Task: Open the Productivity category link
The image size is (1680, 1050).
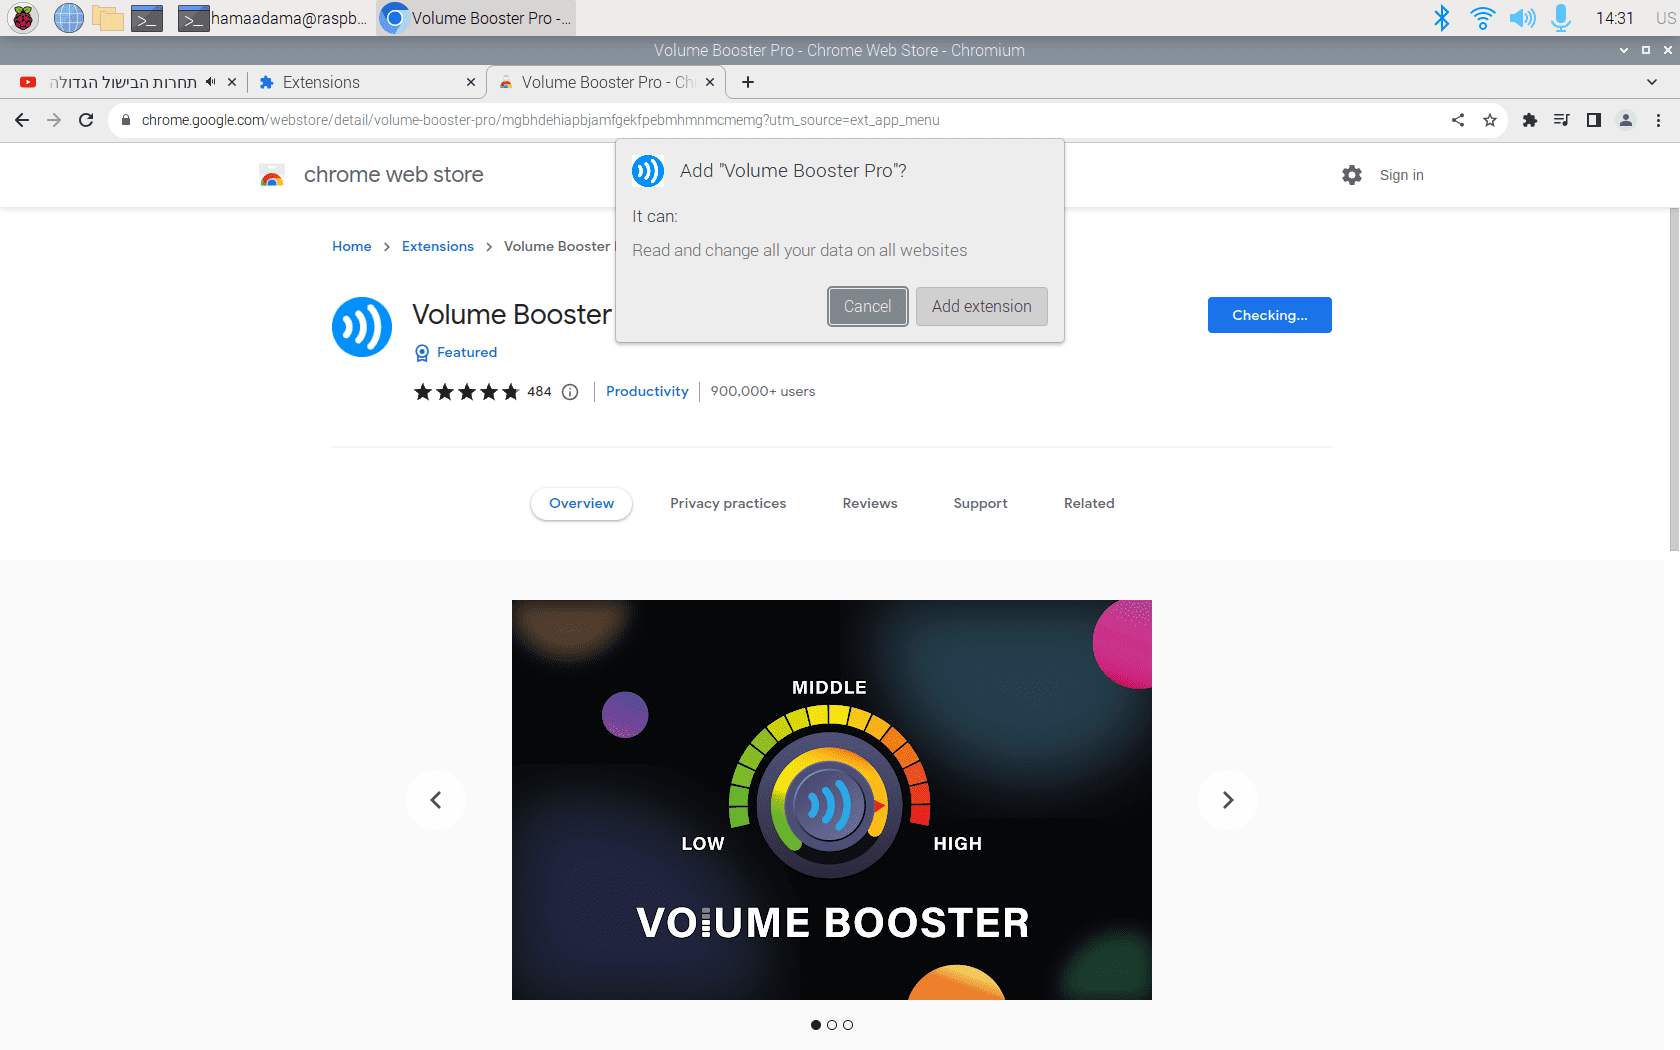Action: tap(647, 392)
